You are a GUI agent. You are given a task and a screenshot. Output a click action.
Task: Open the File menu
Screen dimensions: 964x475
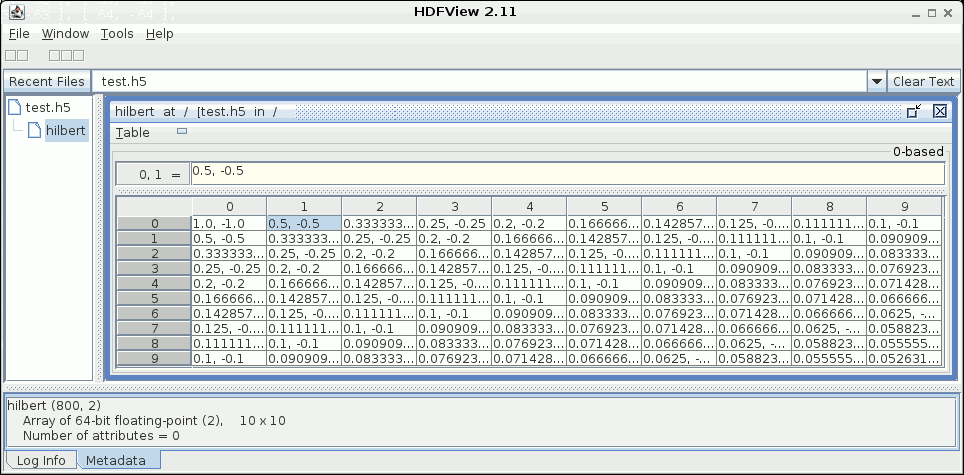[19, 33]
